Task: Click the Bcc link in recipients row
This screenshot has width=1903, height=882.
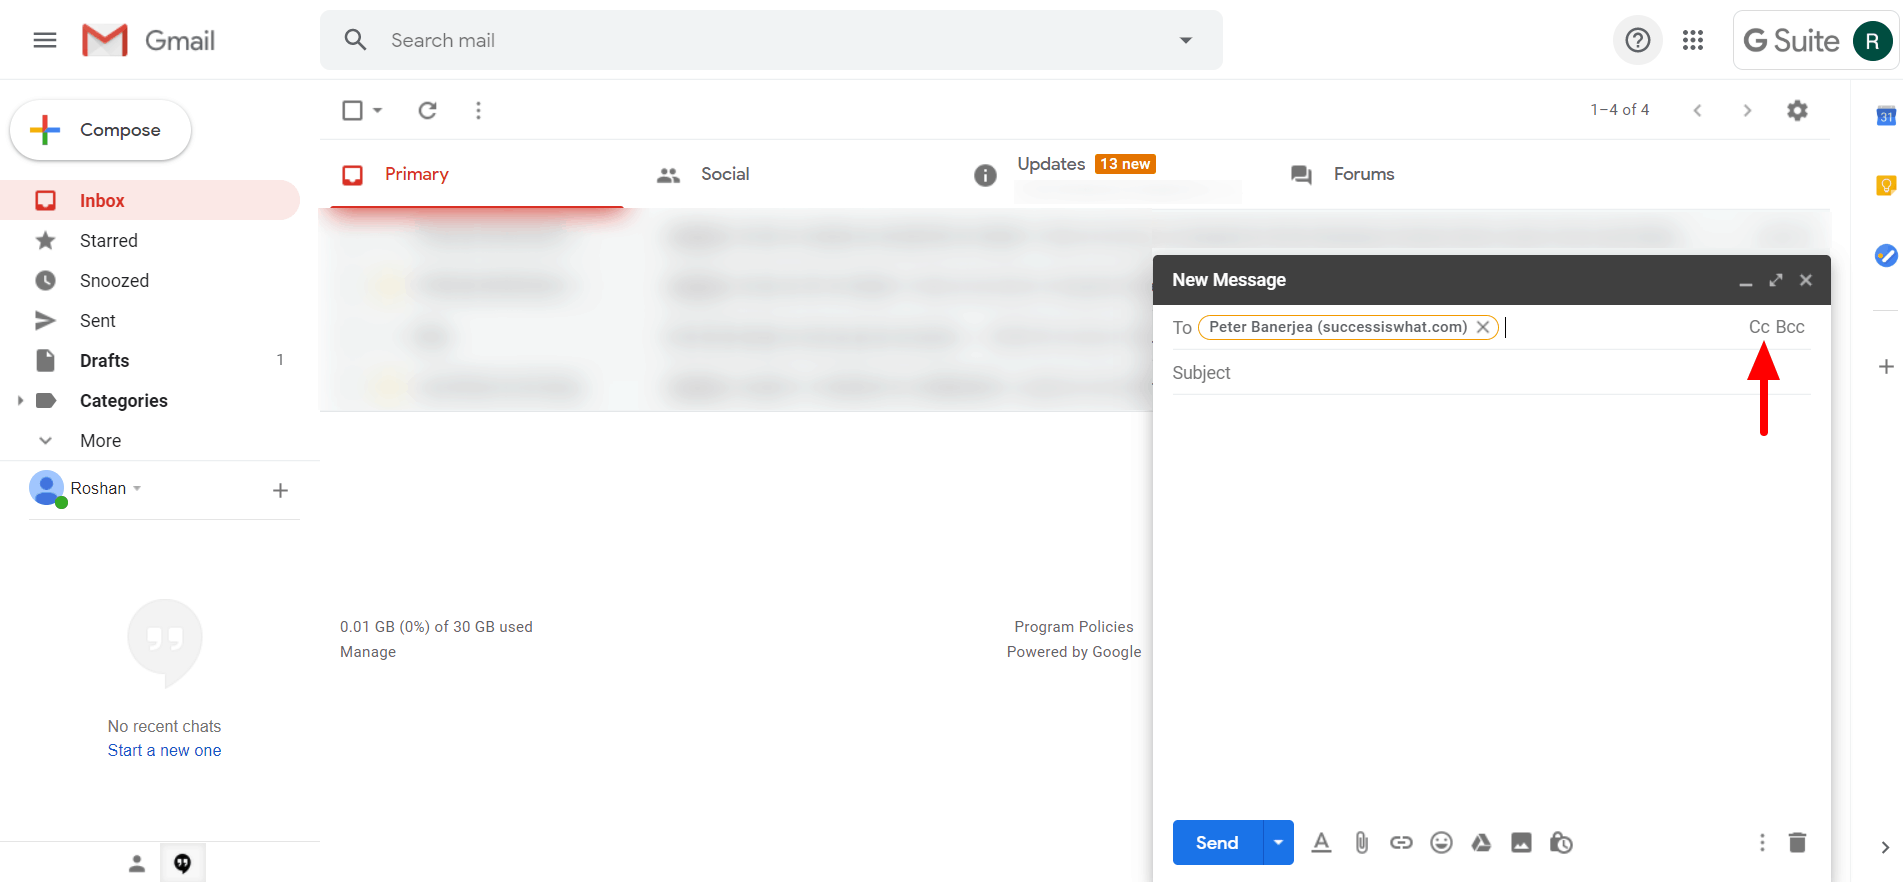Action: point(1790,327)
